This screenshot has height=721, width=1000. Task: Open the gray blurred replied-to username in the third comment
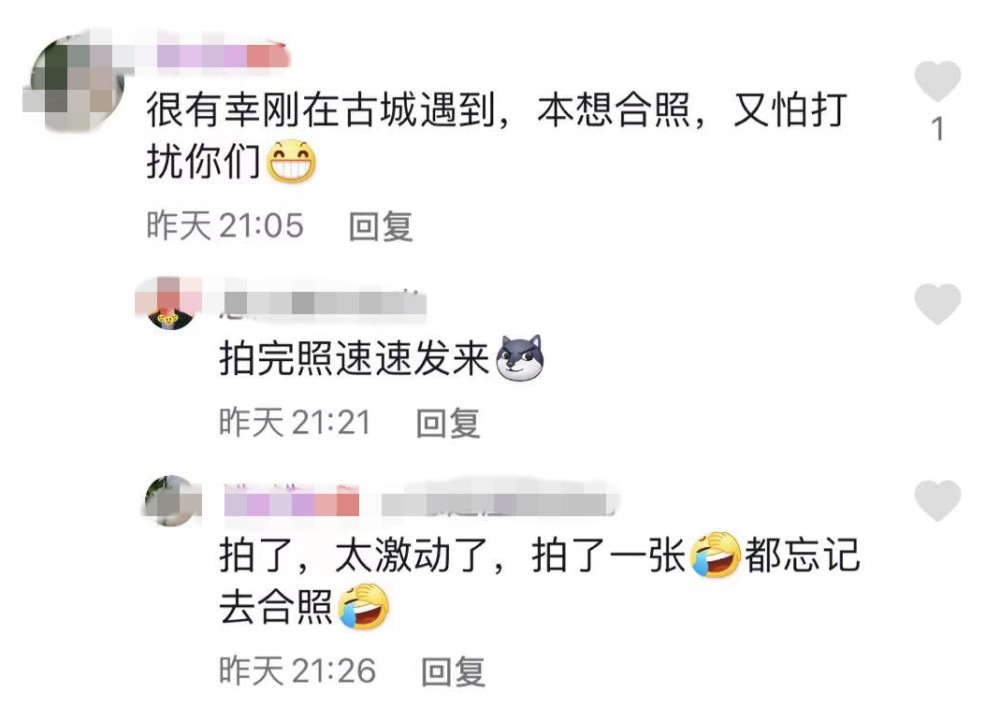pos(499,500)
